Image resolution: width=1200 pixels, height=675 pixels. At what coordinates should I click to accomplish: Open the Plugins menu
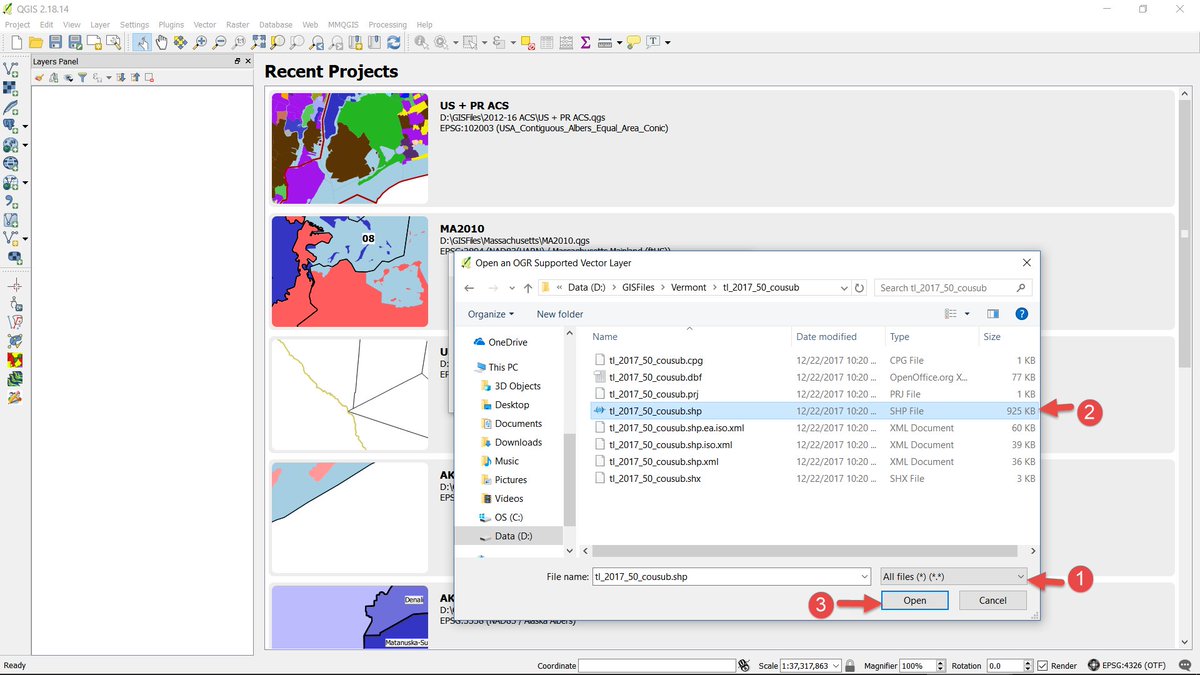tap(171, 24)
